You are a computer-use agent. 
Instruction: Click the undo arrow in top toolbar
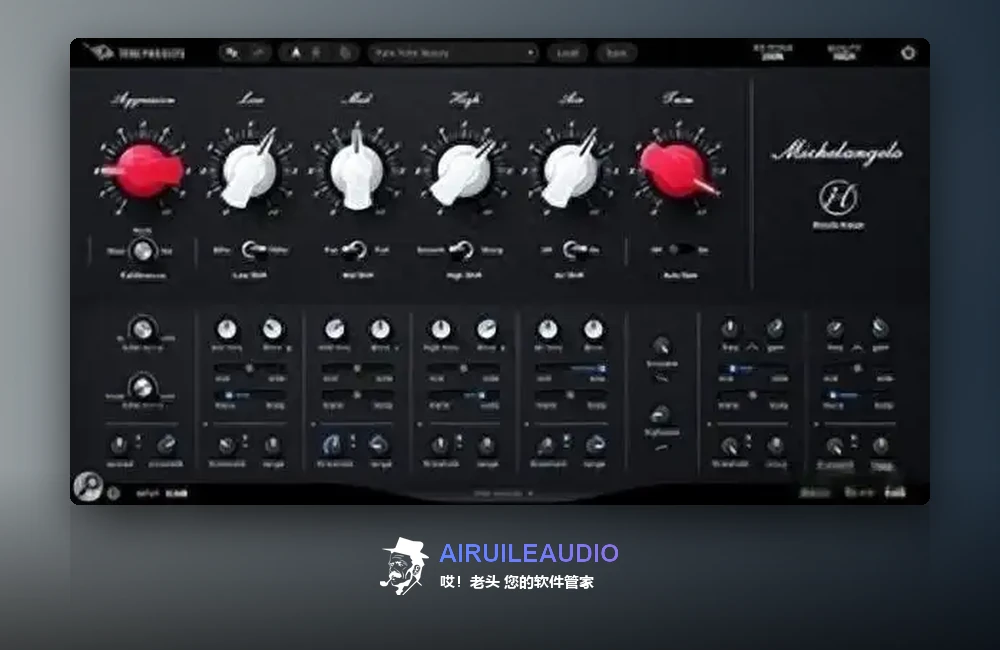click(x=232, y=53)
